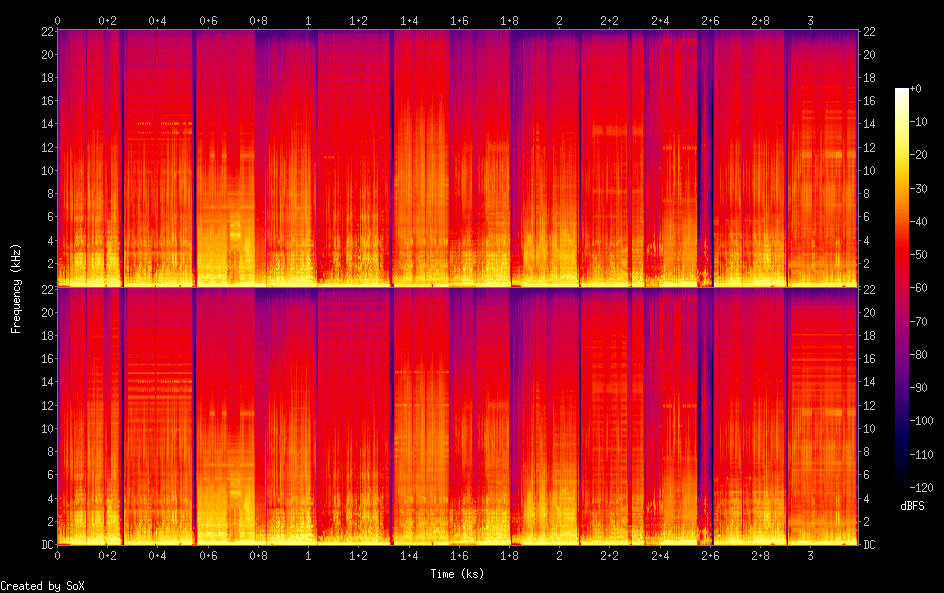Click the 0.8 tick on top time axis
Viewport: 944px width, 593px height.
coord(258,20)
